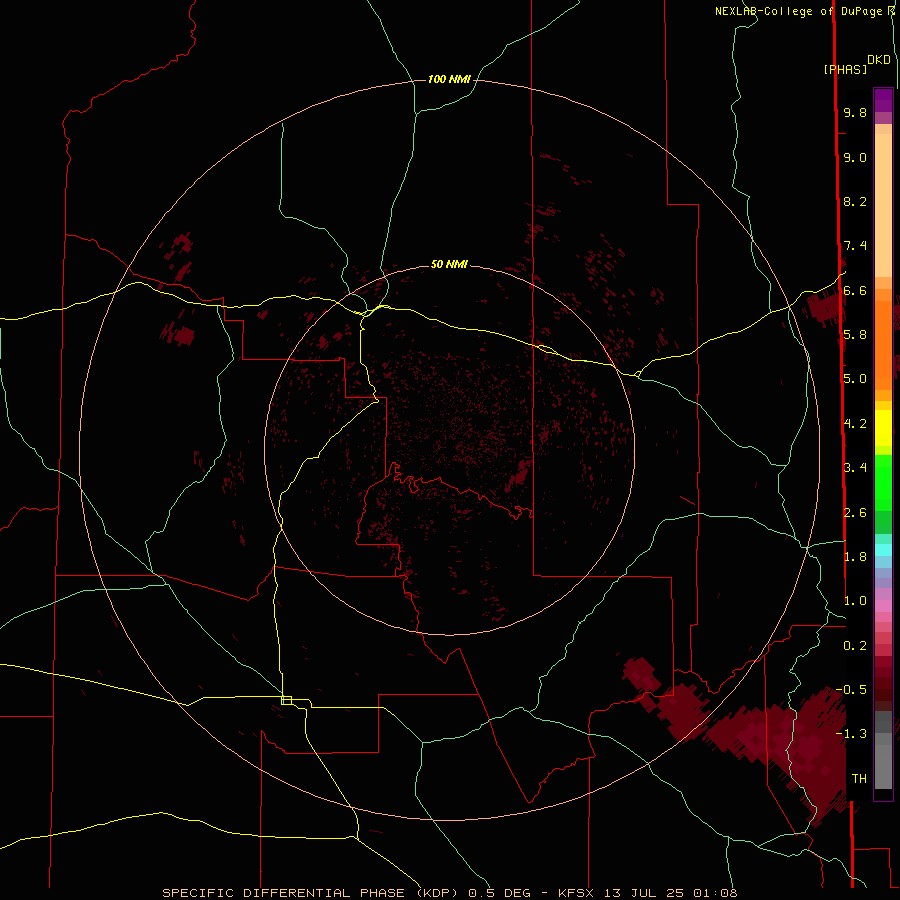The height and width of the screenshot is (900, 900).
Task: Click the 5.8 value on the scale
Action: point(855,335)
